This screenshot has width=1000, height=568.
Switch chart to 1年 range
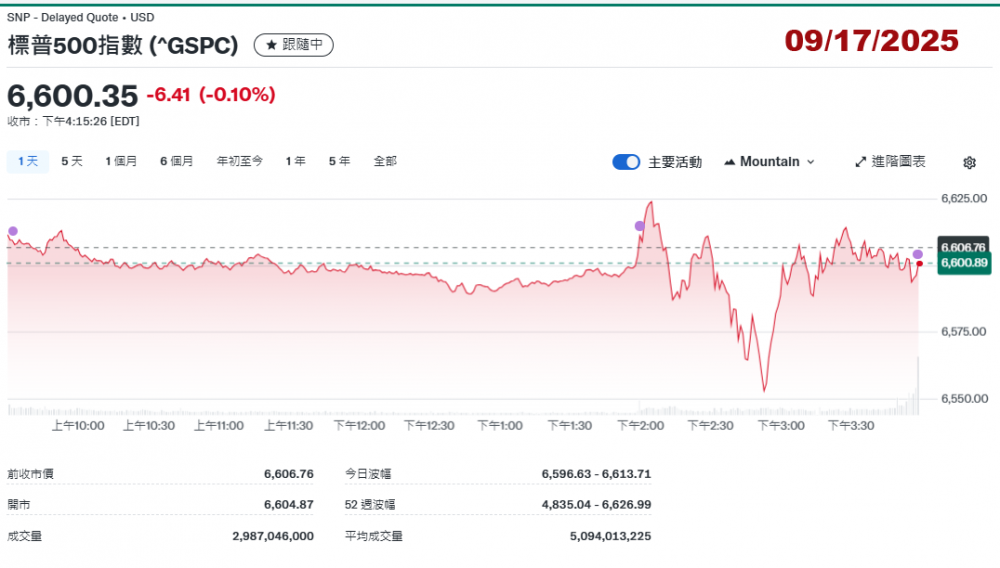(295, 161)
